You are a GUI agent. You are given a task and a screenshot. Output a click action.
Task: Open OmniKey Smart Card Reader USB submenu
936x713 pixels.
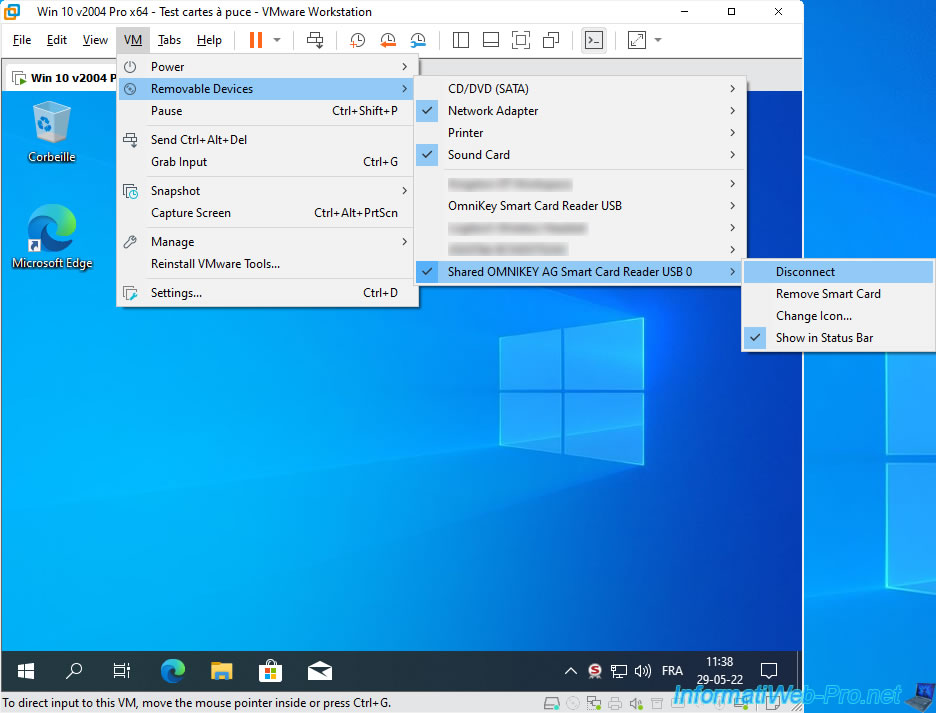[579, 206]
